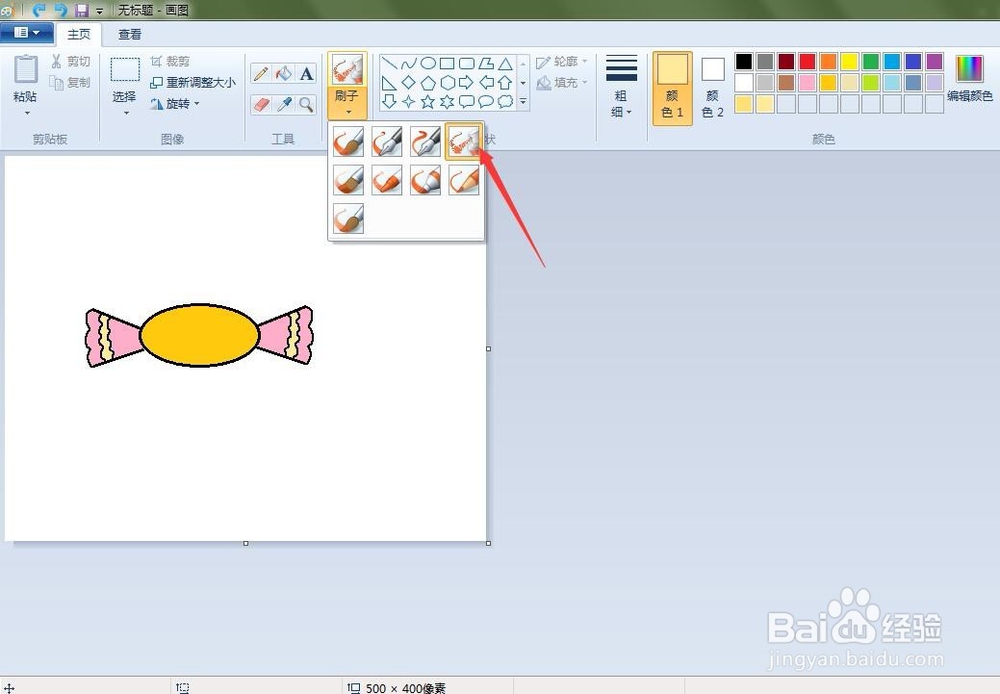
Task: Select the Magnifier tool
Action: tap(307, 103)
